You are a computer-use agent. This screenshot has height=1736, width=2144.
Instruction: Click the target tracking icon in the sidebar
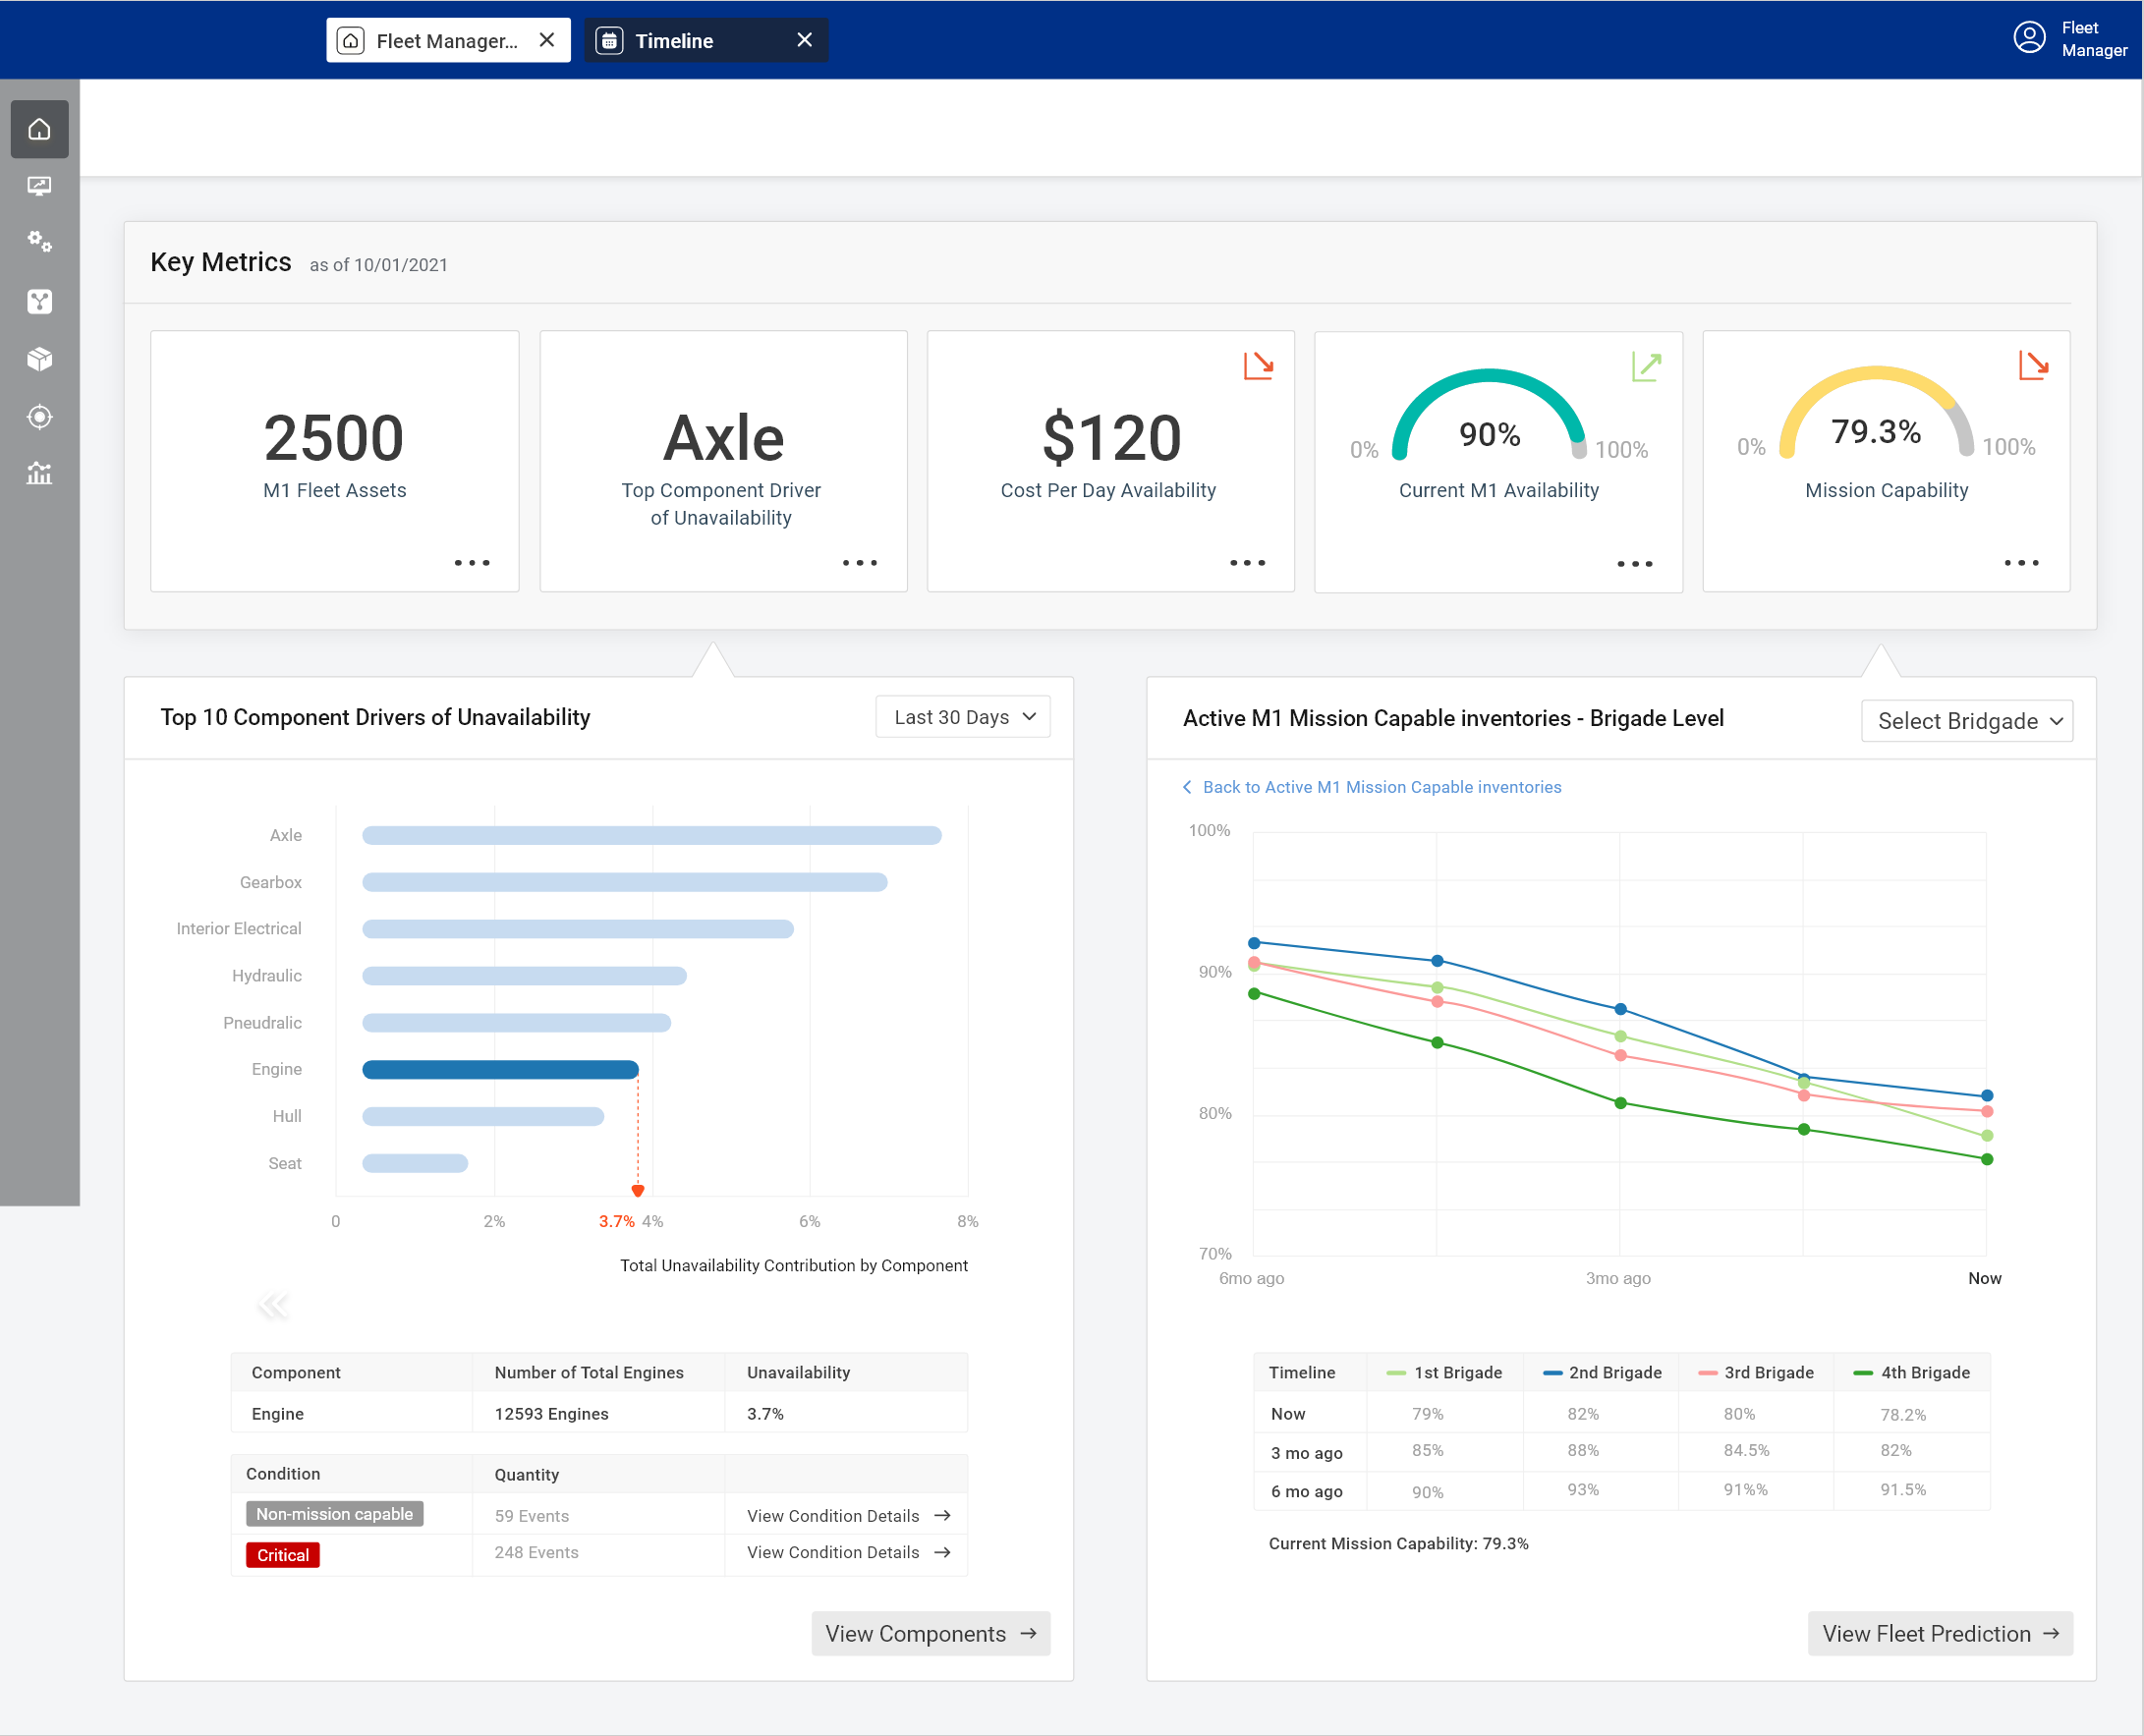pyautogui.click(x=39, y=417)
